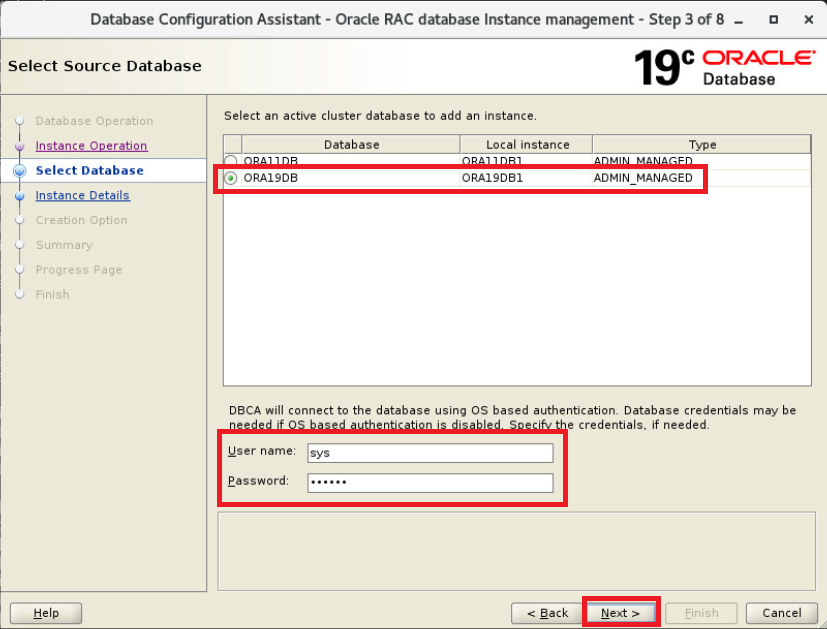This screenshot has width=827, height=629.
Task: Select the Select Database step in sidebar
Action: point(90,170)
